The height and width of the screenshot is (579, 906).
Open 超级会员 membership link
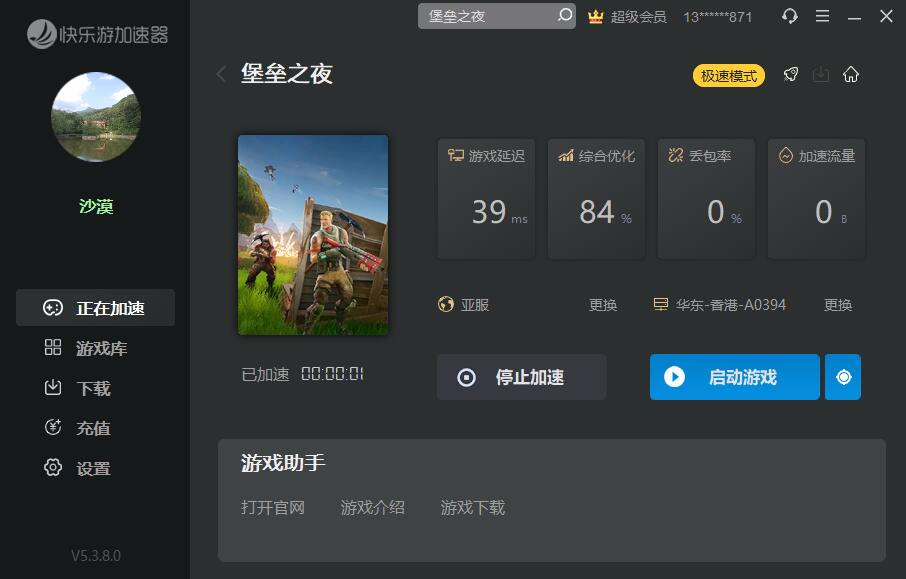[x=638, y=17]
